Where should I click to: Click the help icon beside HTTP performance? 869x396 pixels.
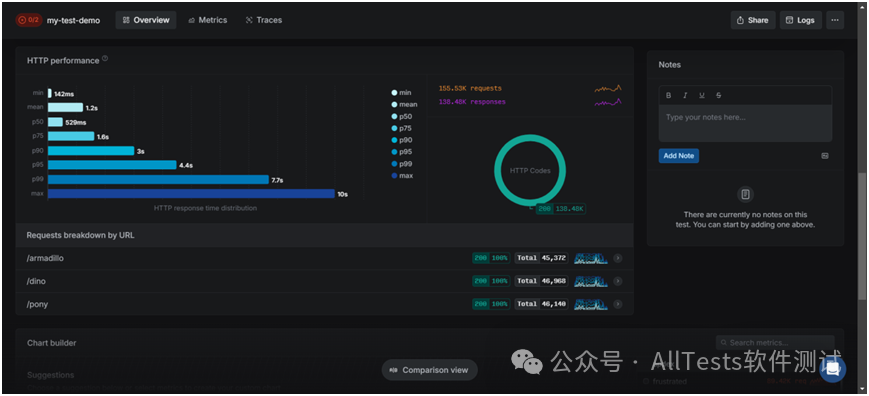105,58
